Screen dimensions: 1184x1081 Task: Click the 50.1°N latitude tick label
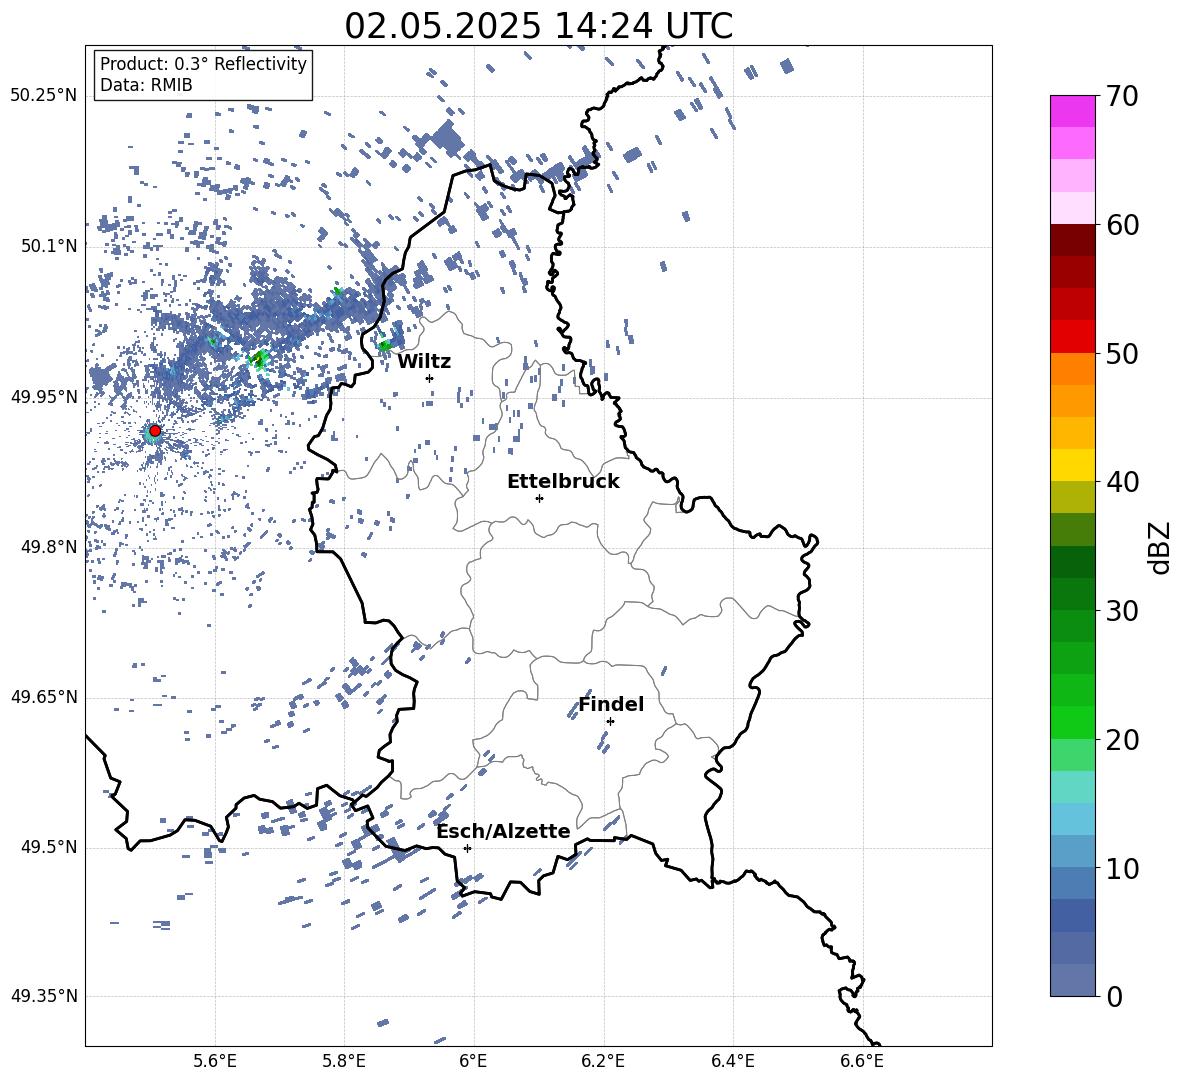[48, 246]
